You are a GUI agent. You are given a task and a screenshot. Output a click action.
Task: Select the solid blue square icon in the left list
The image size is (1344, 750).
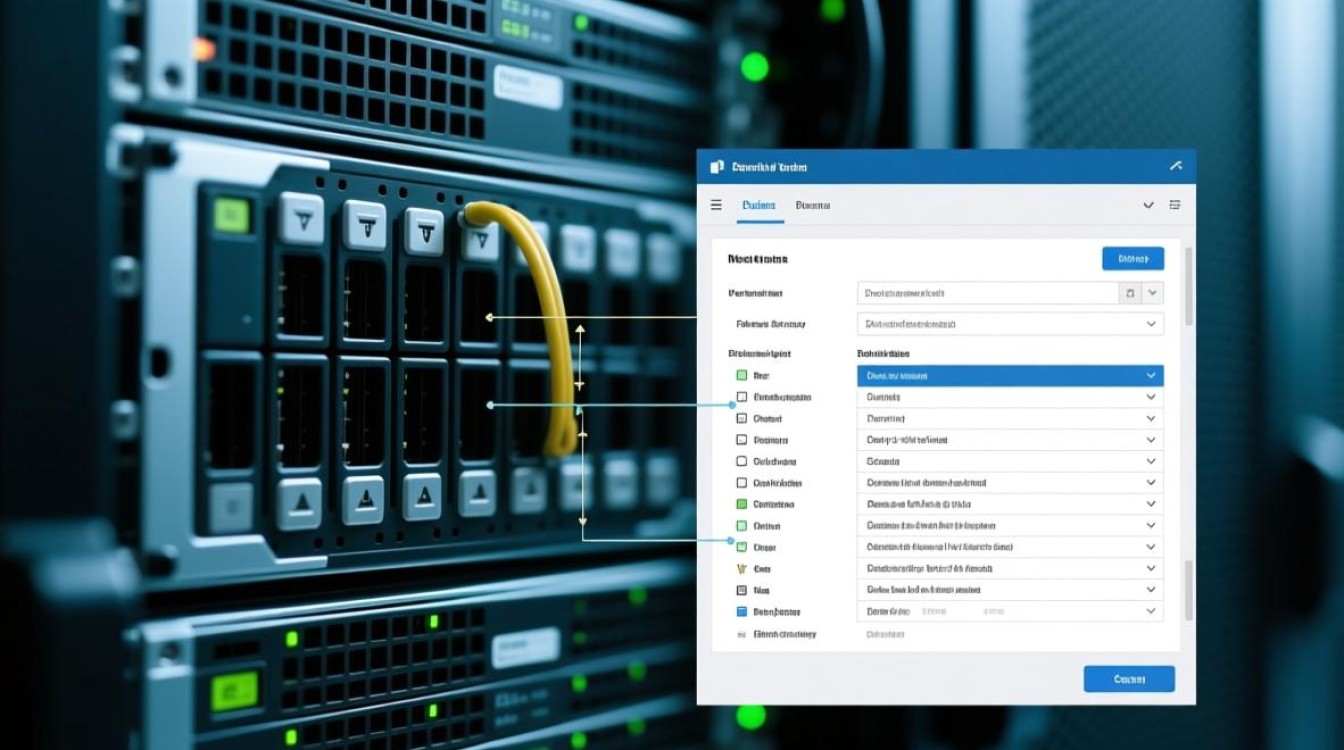[741, 611]
